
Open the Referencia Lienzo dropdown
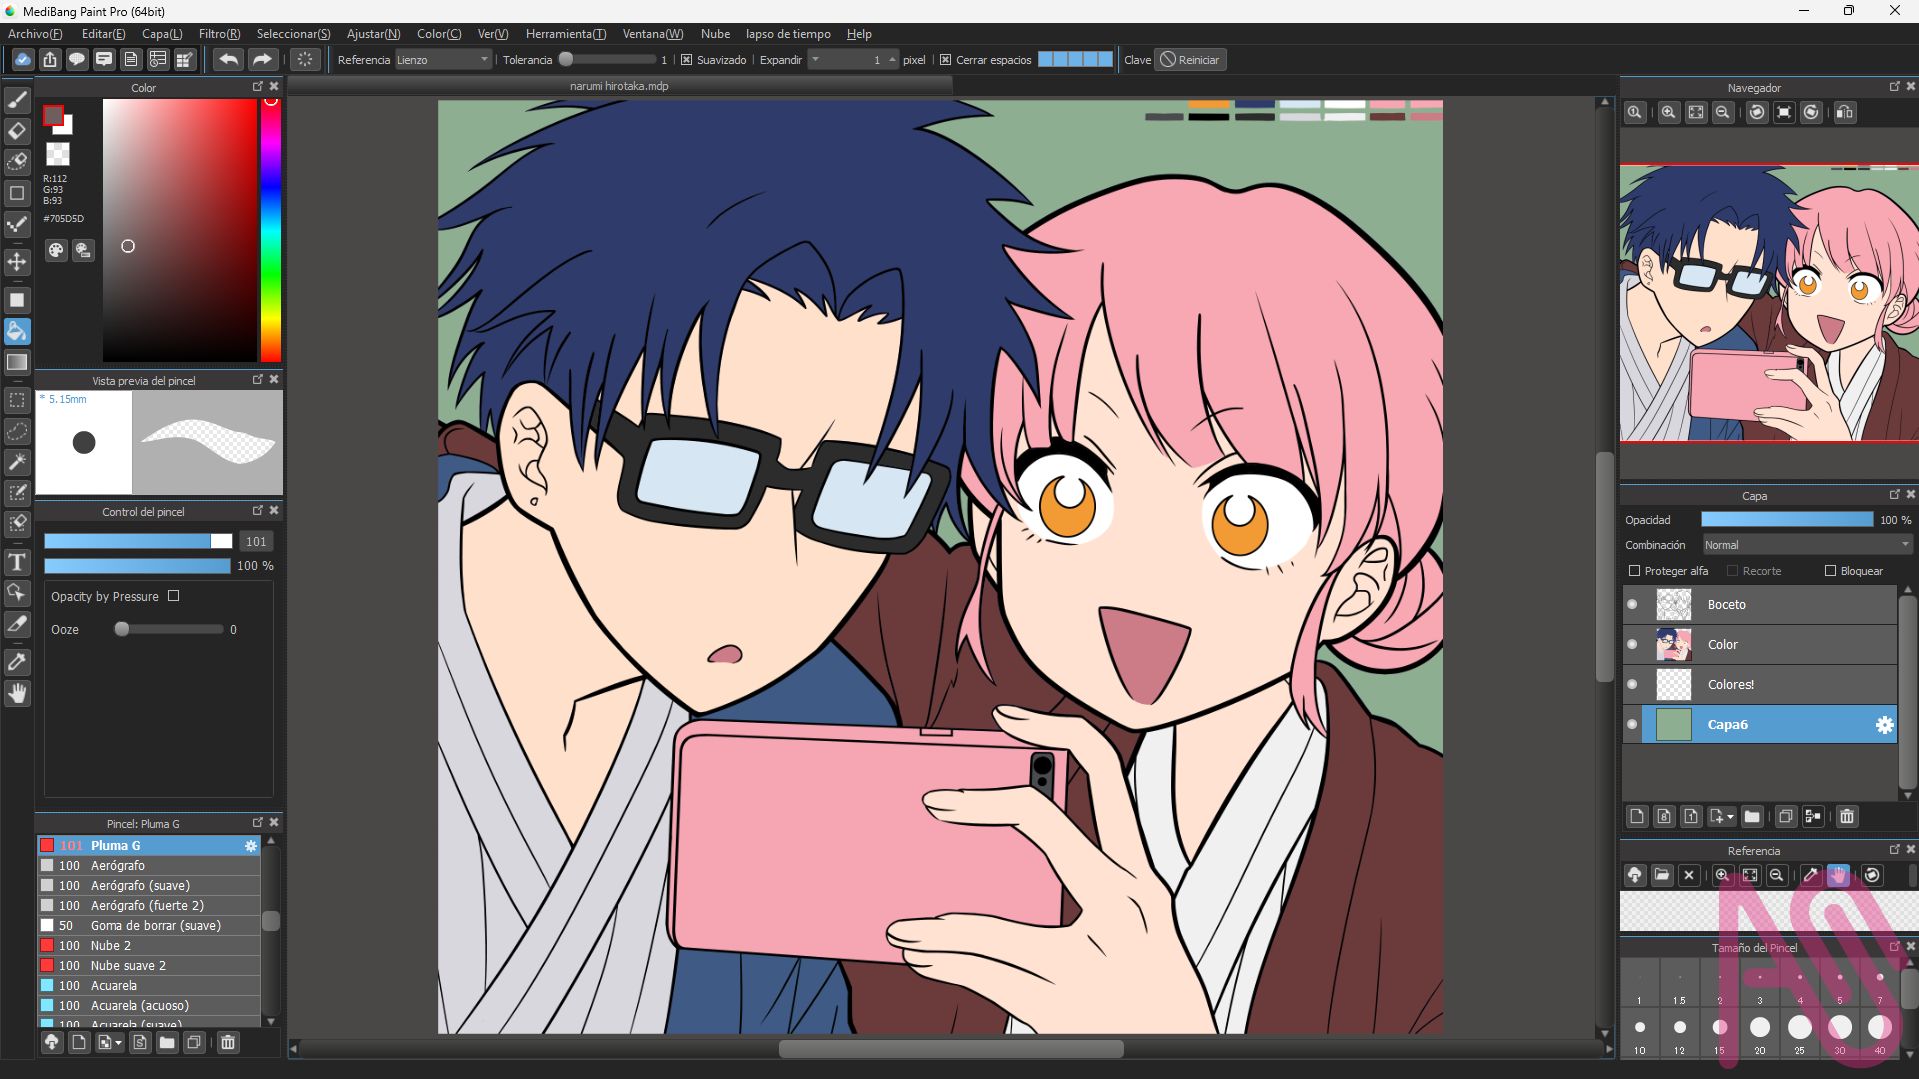(443, 60)
